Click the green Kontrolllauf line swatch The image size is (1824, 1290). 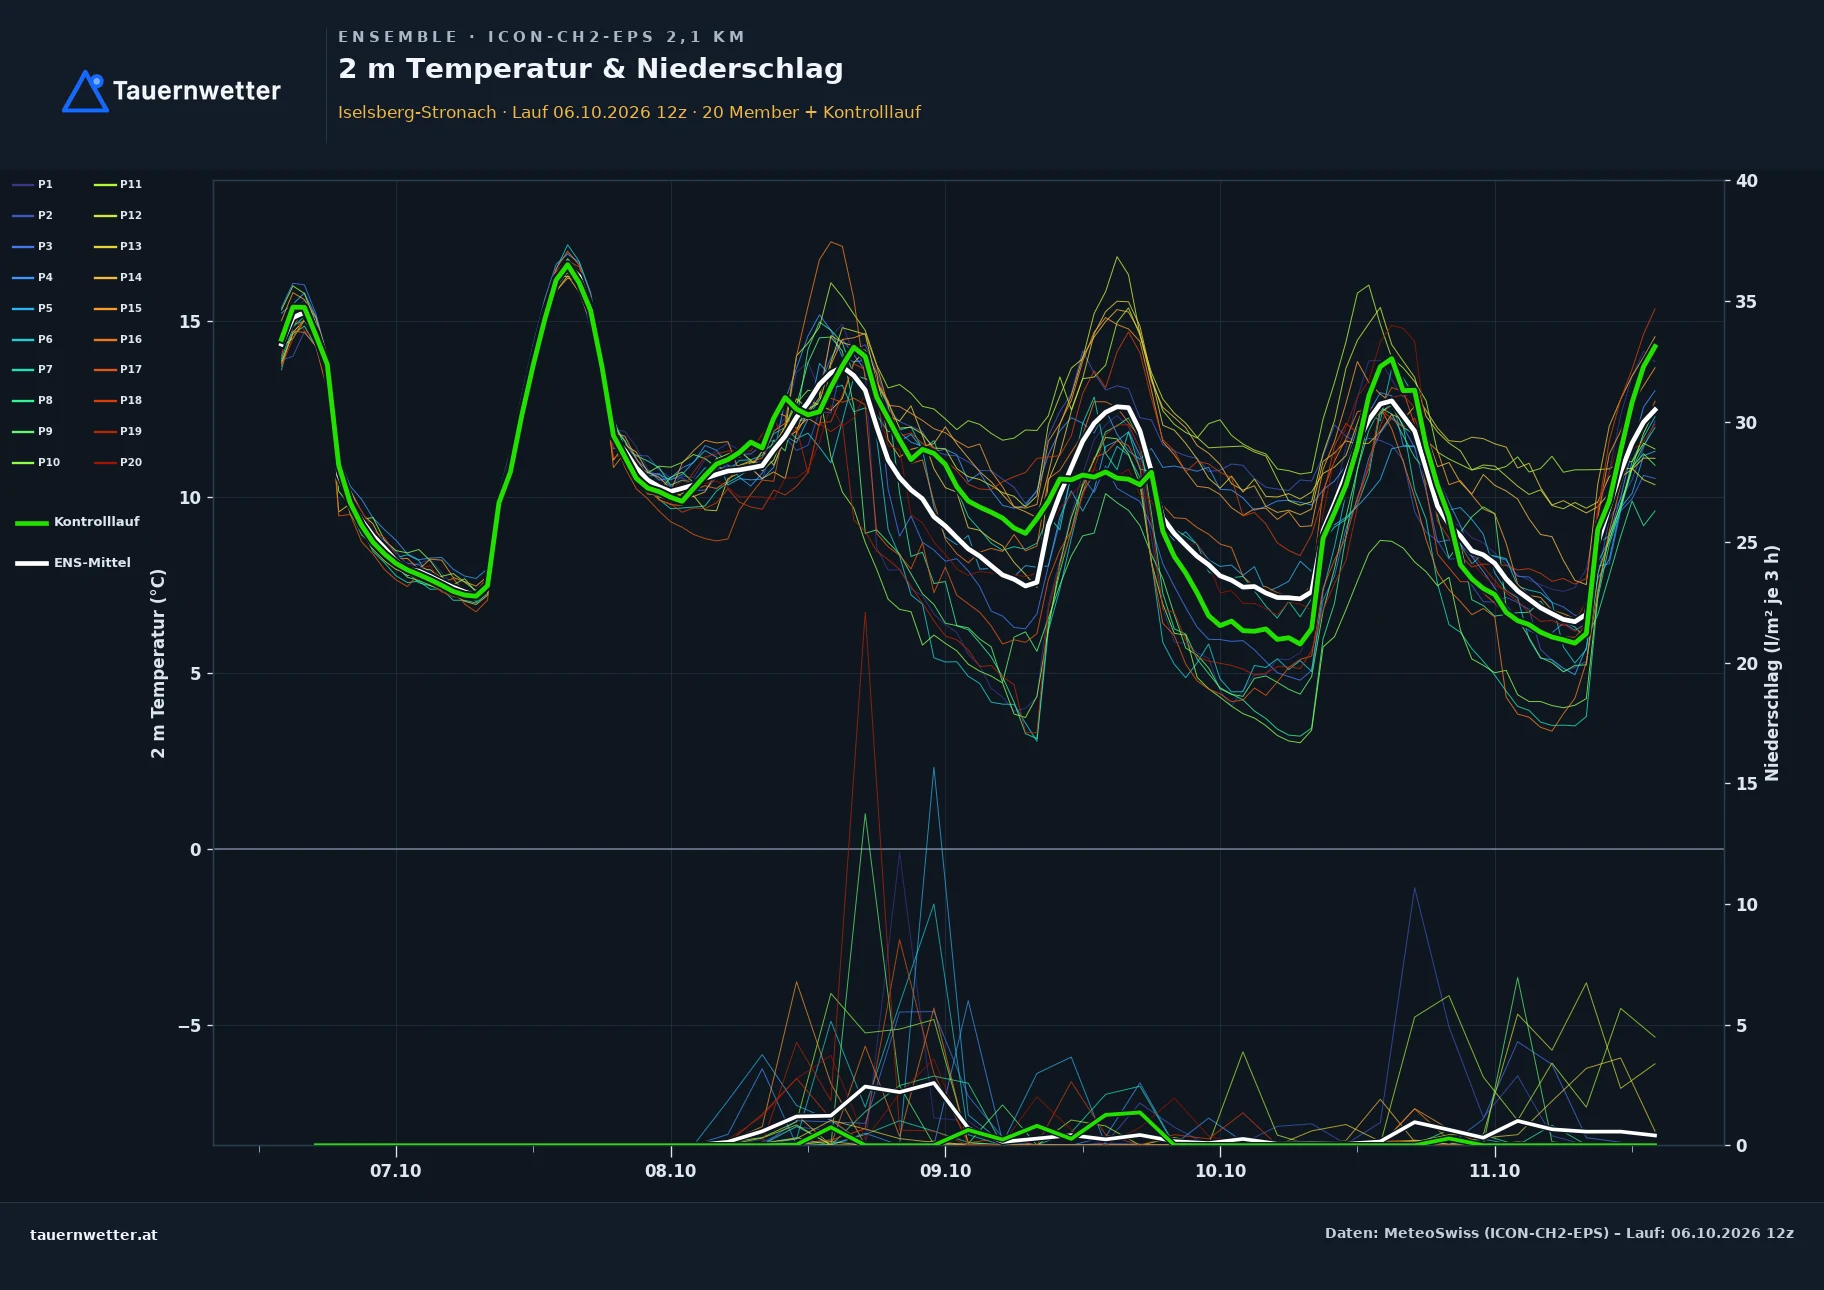coord(32,523)
